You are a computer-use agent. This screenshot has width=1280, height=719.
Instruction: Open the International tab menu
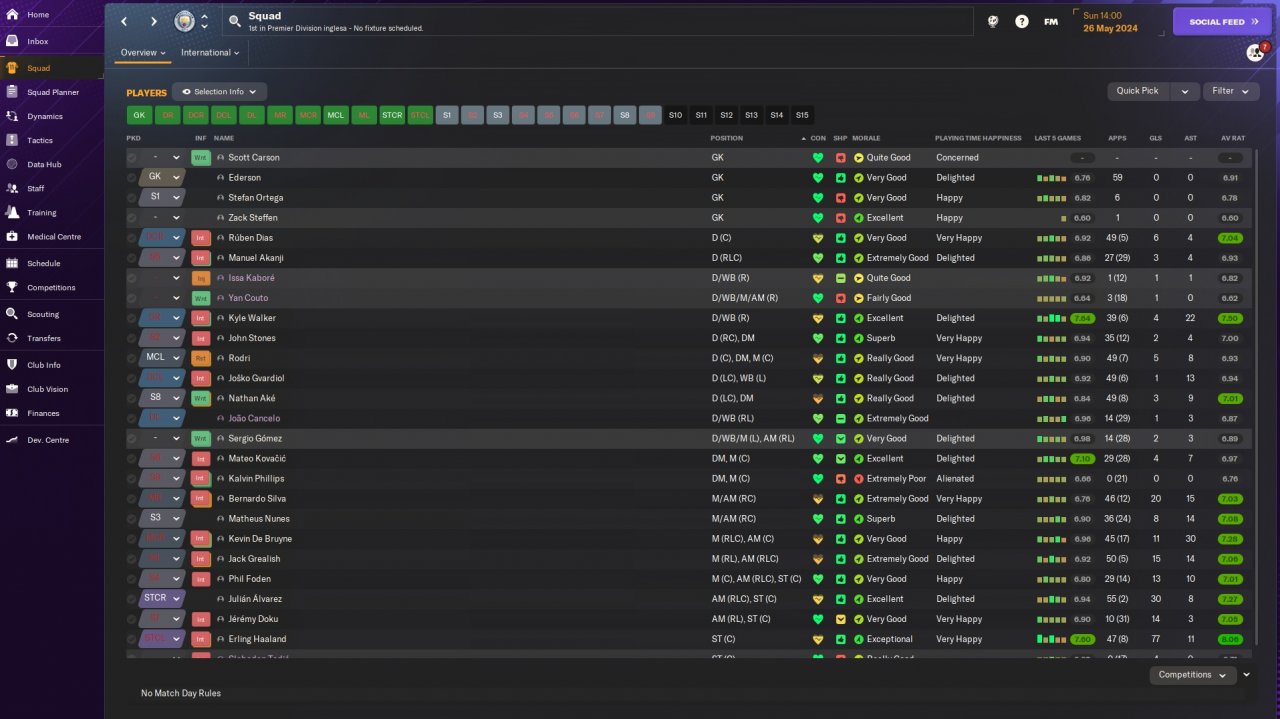point(210,53)
